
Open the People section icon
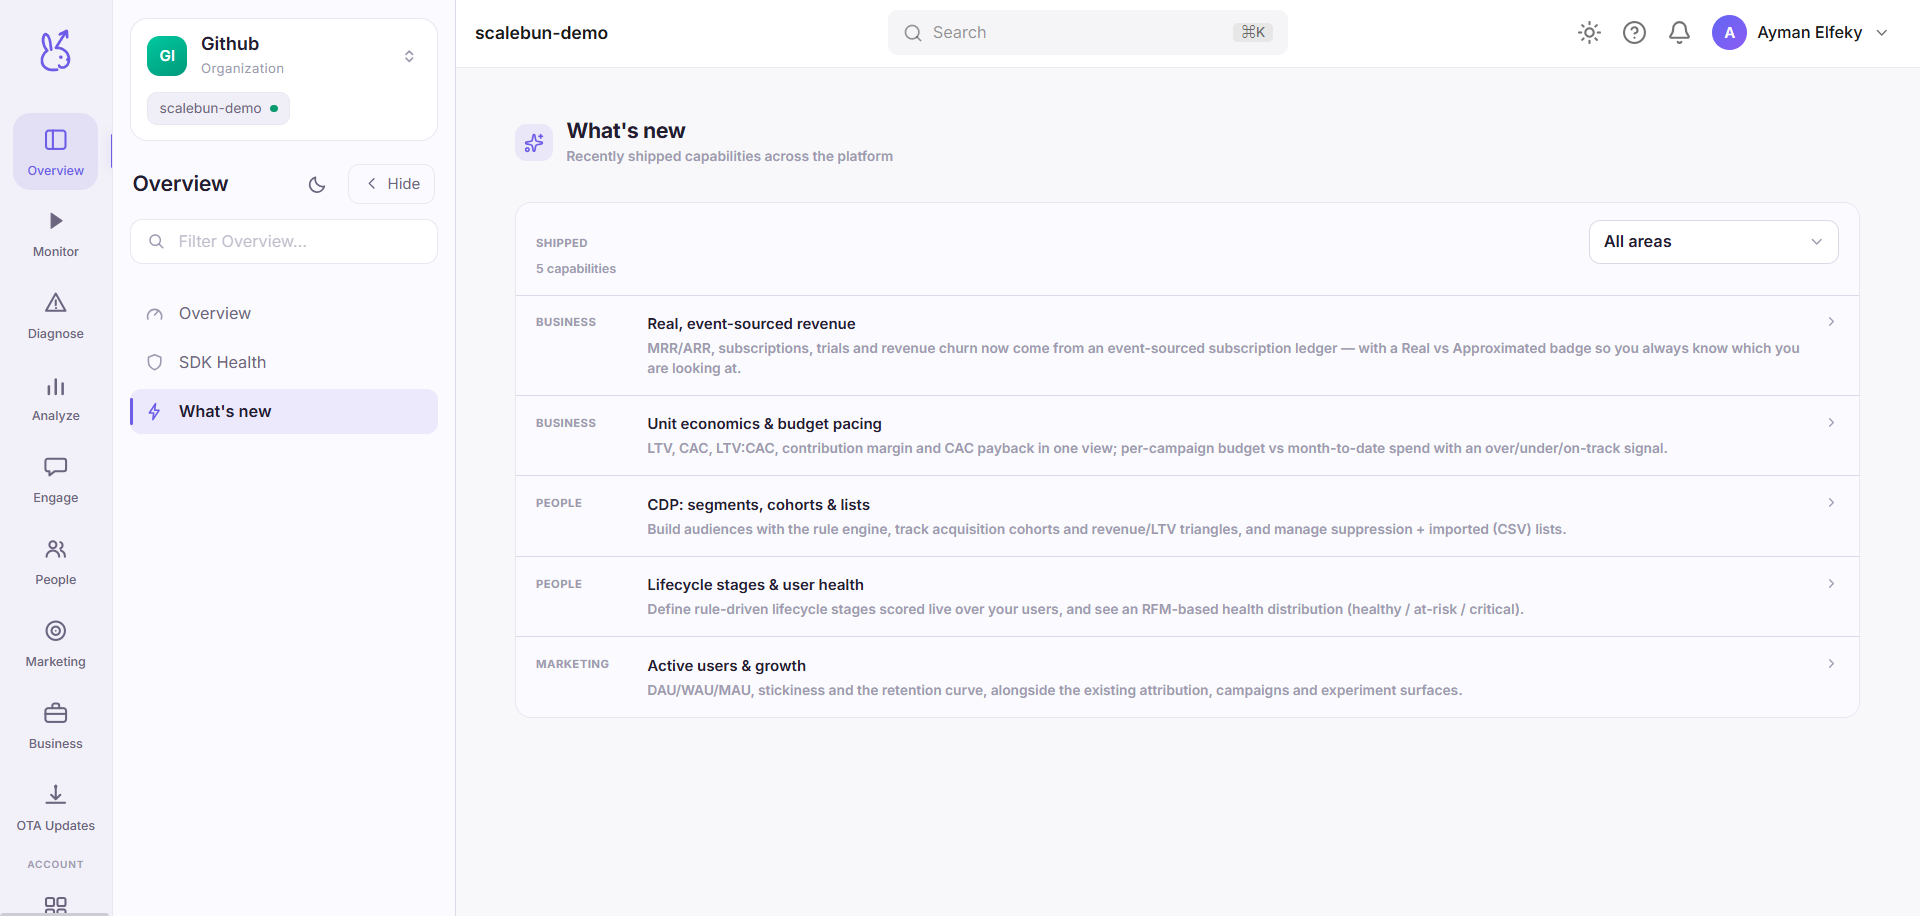pos(56,549)
